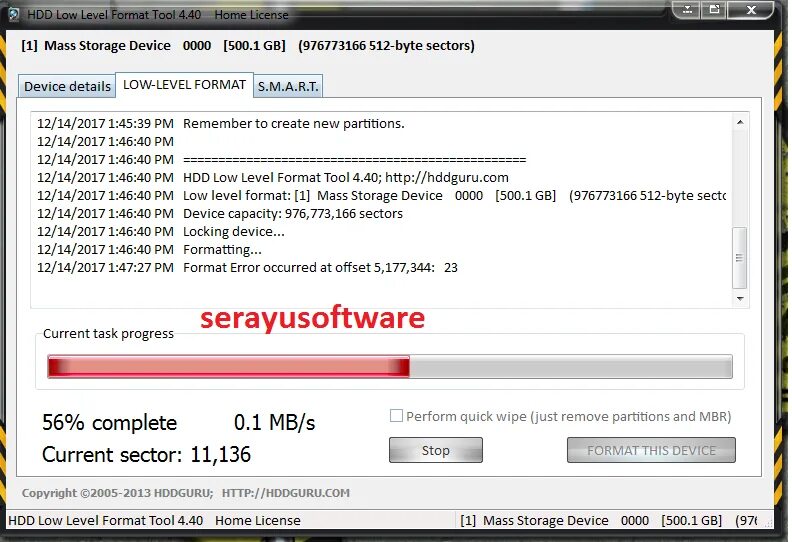Click the 0.1 MB/s speed readout
The image size is (792, 542).
pyautogui.click(x=274, y=423)
